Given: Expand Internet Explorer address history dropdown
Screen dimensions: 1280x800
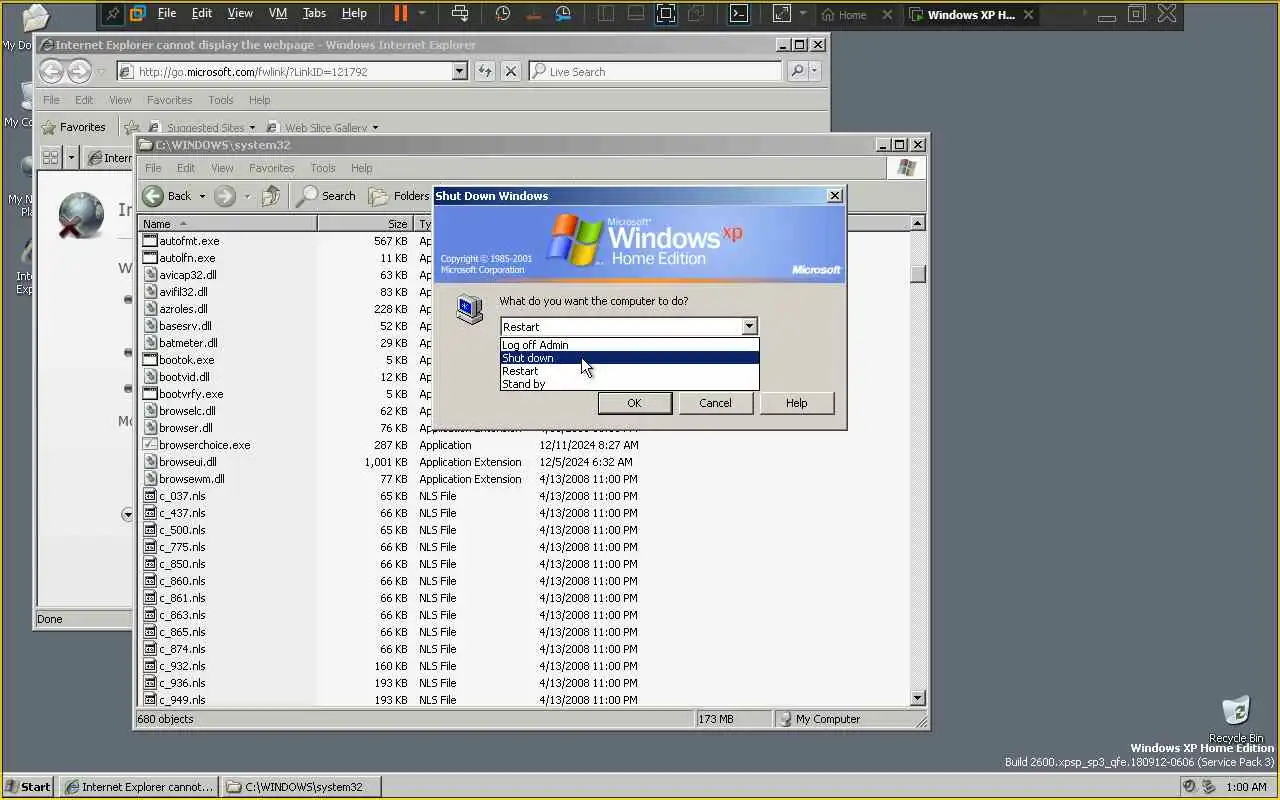Looking at the screenshot, I should click(460, 72).
